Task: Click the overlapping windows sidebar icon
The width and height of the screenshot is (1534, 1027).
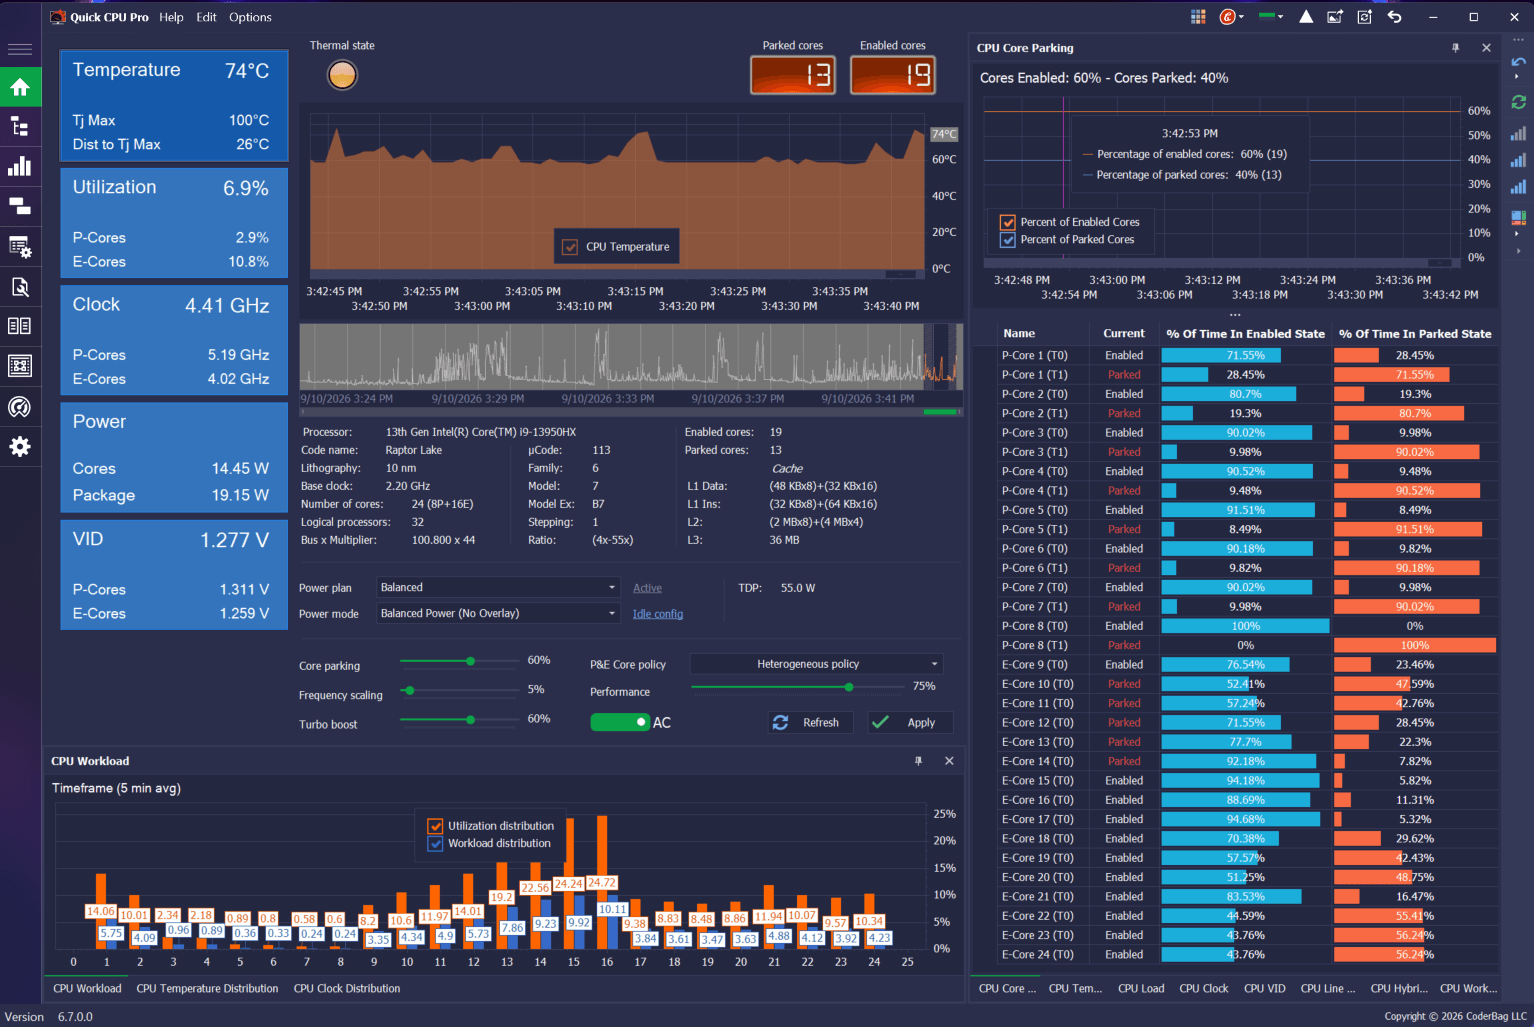Action: tap(20, 207)
